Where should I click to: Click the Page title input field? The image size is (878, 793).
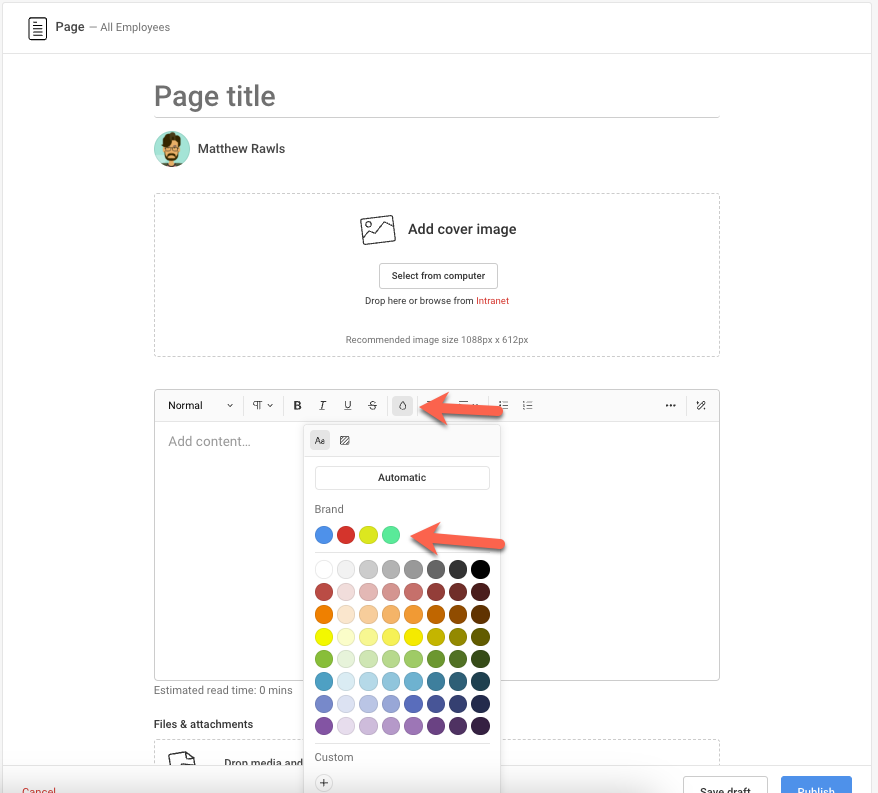tap(436, 96)
